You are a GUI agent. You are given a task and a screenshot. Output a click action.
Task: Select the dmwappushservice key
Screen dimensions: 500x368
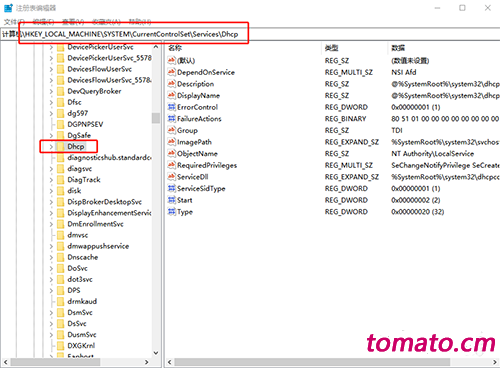(x=98, y=246)
